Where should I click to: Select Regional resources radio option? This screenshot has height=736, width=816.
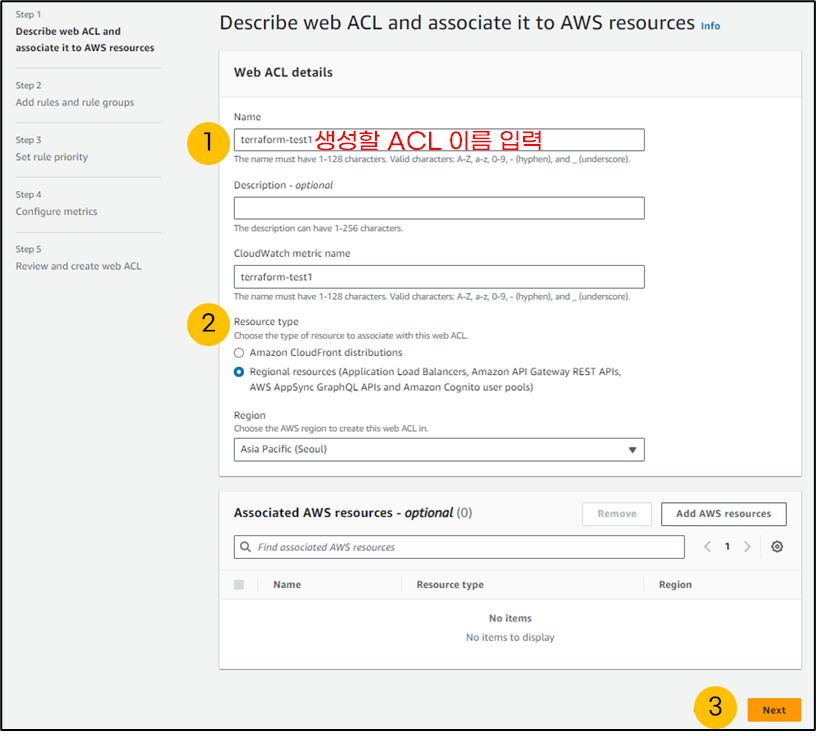pyautogui.click(x=239, y=372)
